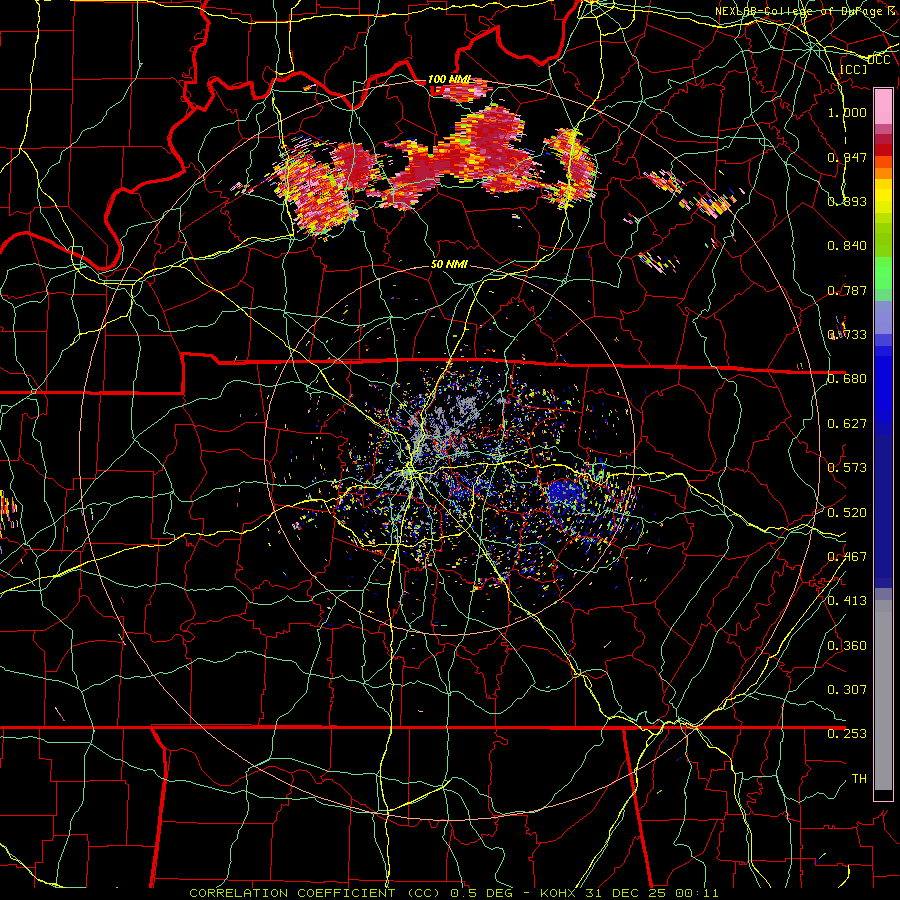
Task: Click the 0.413 value on the color scale
Action: click(x=847, y=600)
